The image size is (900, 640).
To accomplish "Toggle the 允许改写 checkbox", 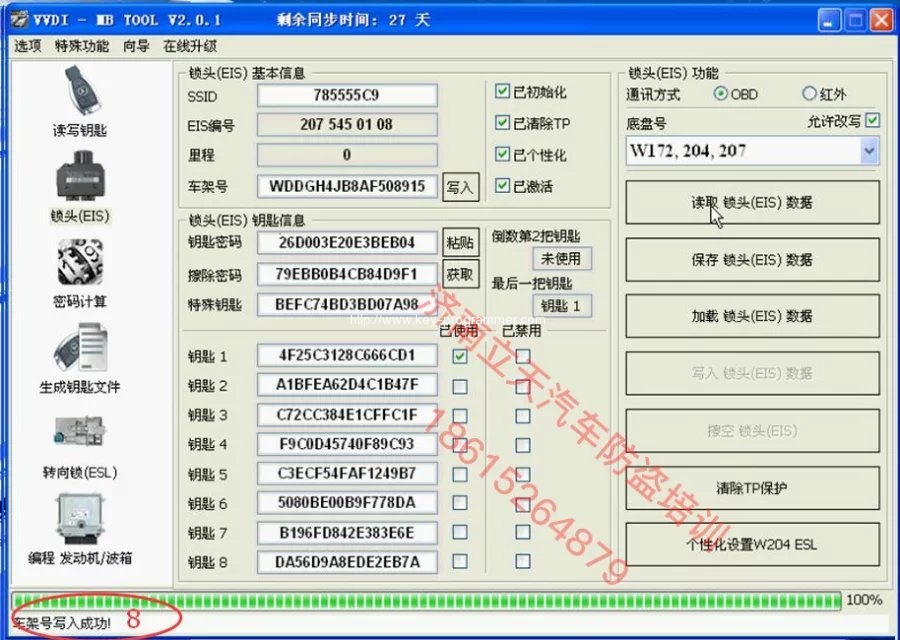I will 872,120.
